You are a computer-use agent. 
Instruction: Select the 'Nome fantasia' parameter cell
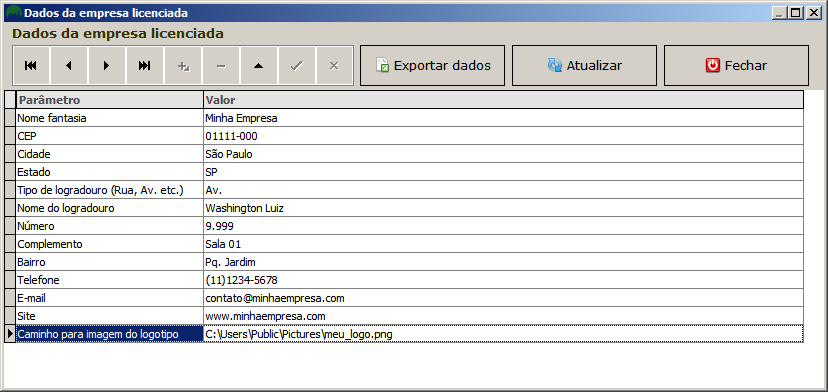coord(110,118)
